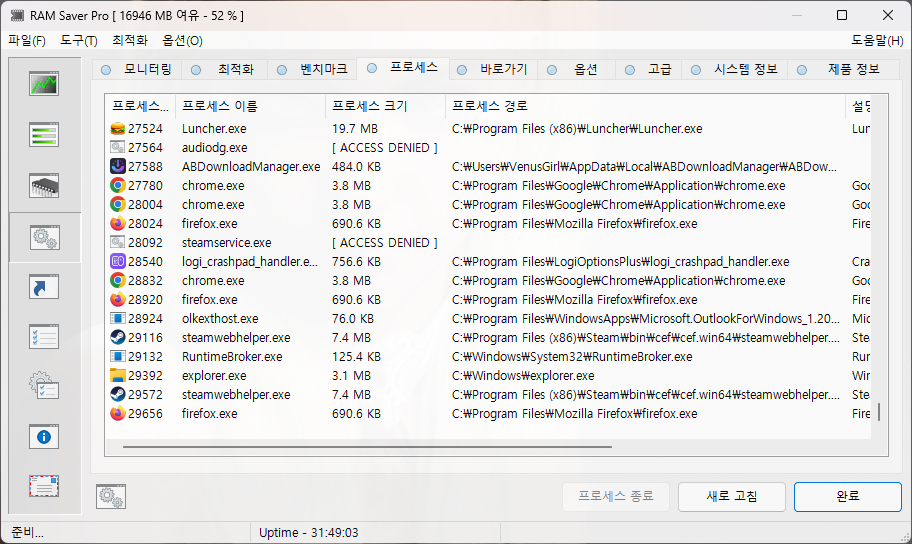Maximize the RAM Saver Pro window
This screenshot has width=912, height=544.
pyautogui.click(x=842, y=15)
